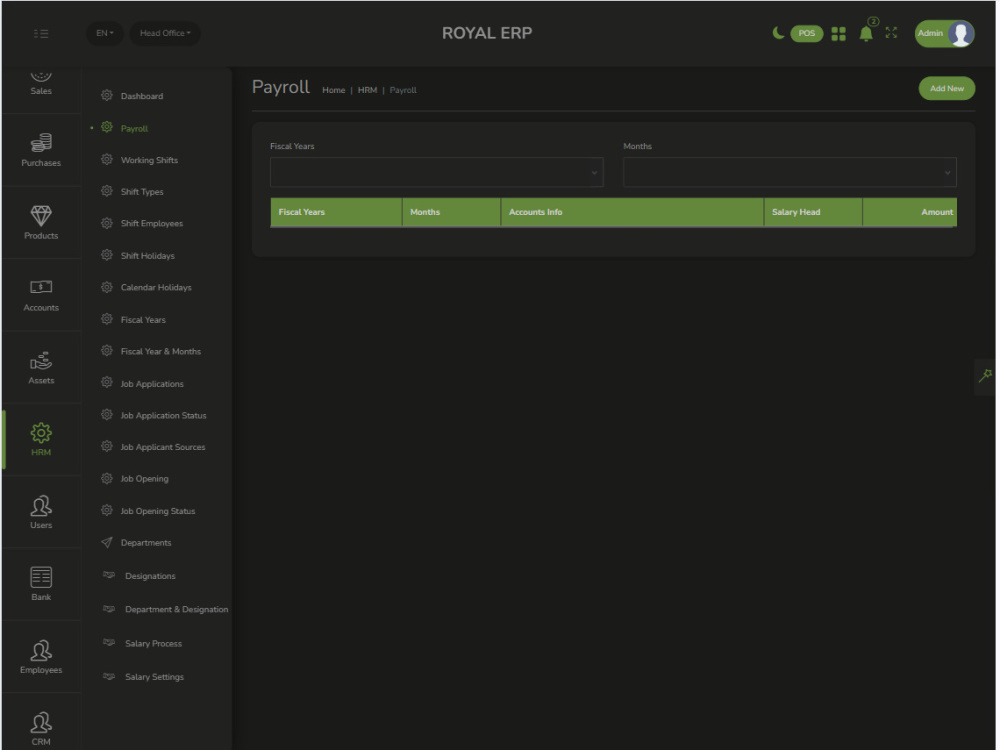The height and width of the screenshot is (750, 1000).
Task: Expand the Fiscal Years combo box
Action: coord(438,173)
